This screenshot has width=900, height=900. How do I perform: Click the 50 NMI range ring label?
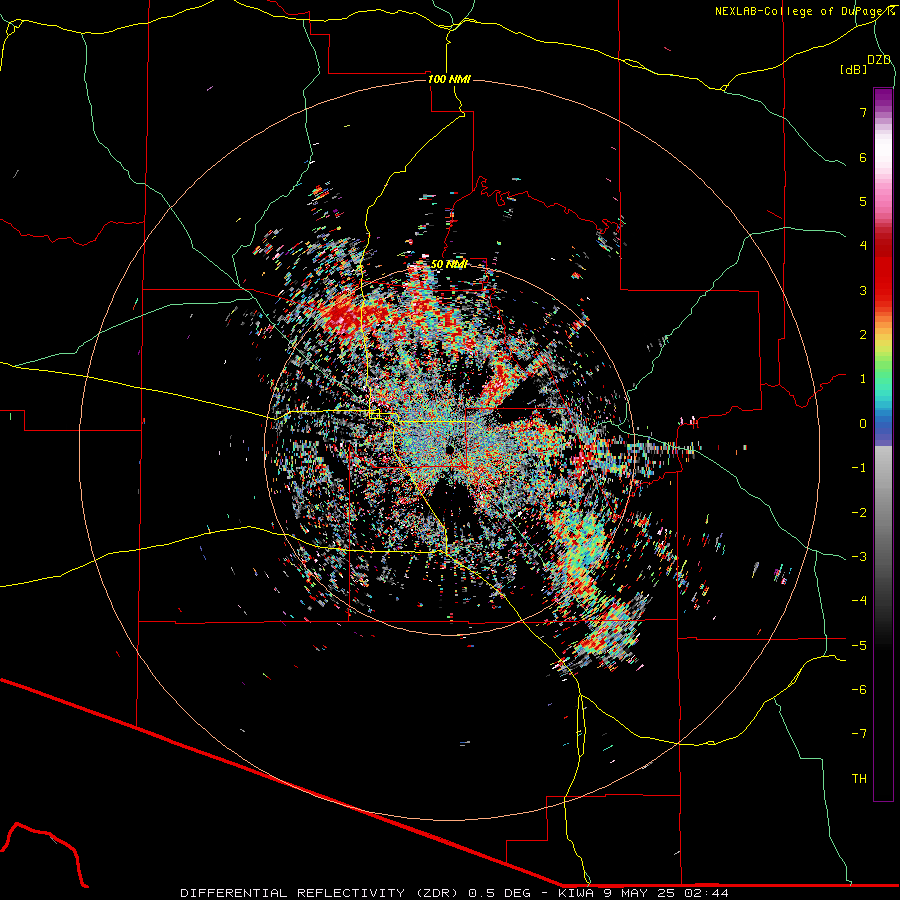[449, 264]
